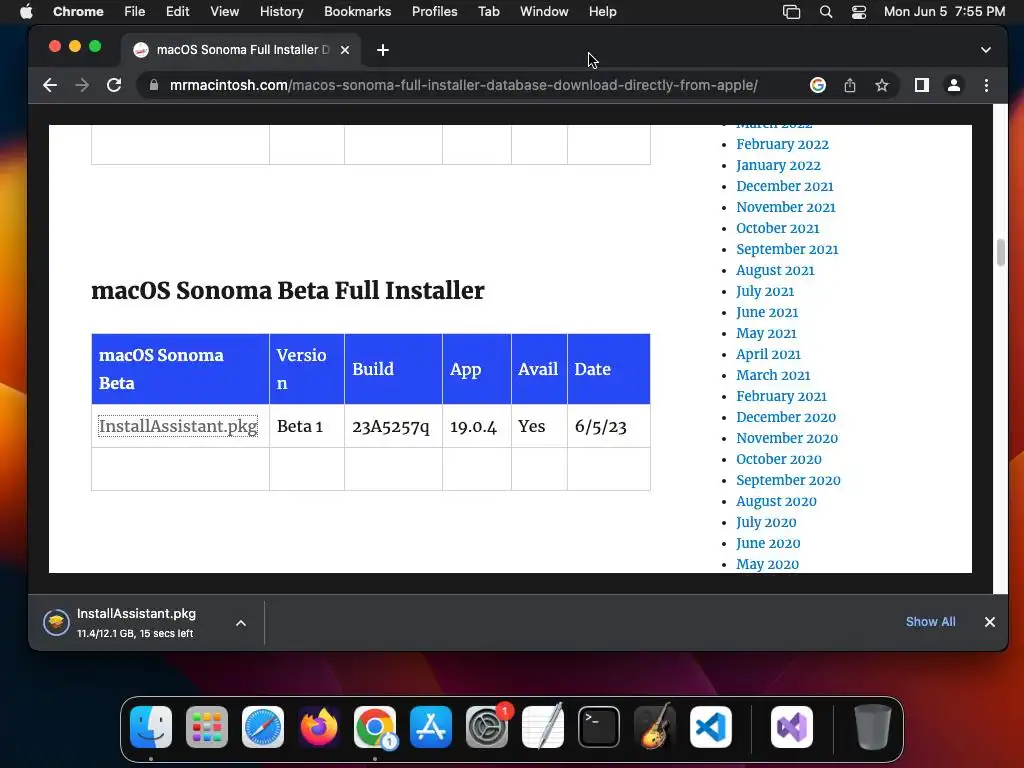Go back using the browser back arrow
Viewport: 1024px width, 768px height.
(50, 85)
